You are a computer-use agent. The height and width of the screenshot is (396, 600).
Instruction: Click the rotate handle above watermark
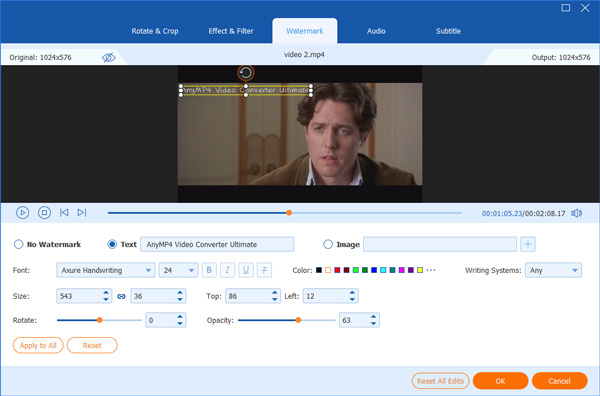246,73
